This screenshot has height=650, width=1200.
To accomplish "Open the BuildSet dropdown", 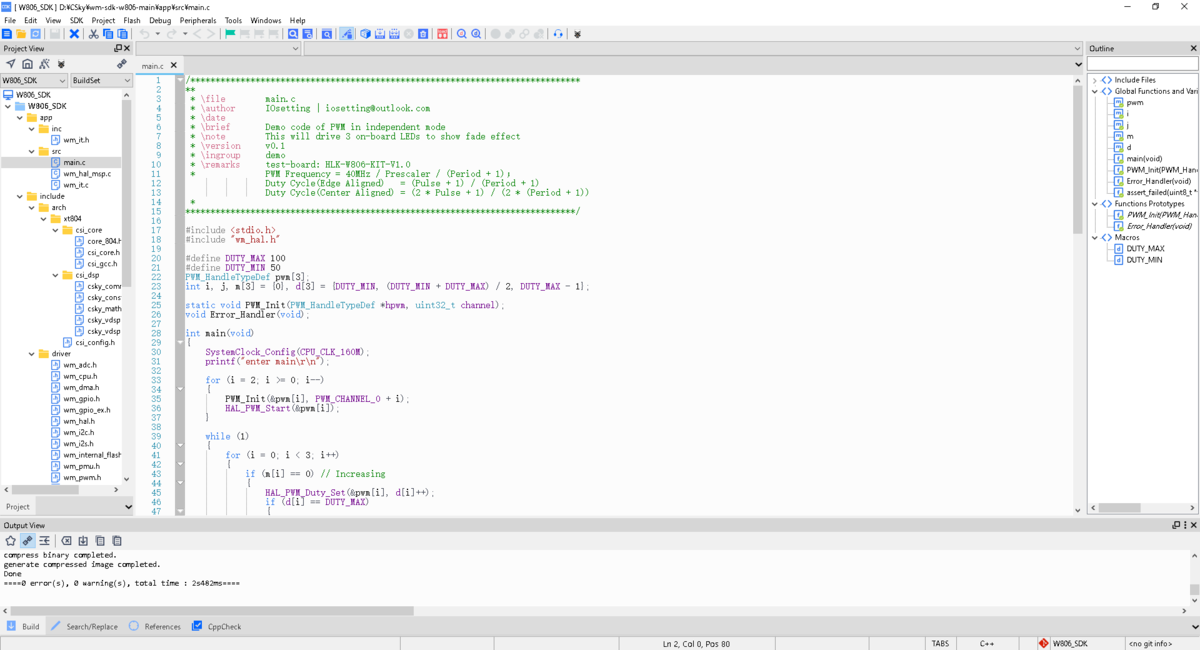I will tap(101, 80).
